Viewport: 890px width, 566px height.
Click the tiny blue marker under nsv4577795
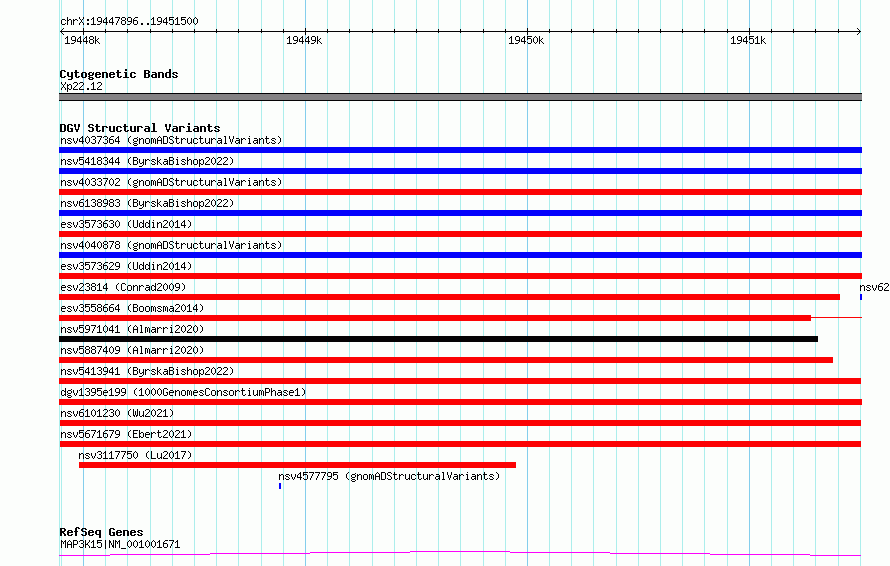click(280, 486)
